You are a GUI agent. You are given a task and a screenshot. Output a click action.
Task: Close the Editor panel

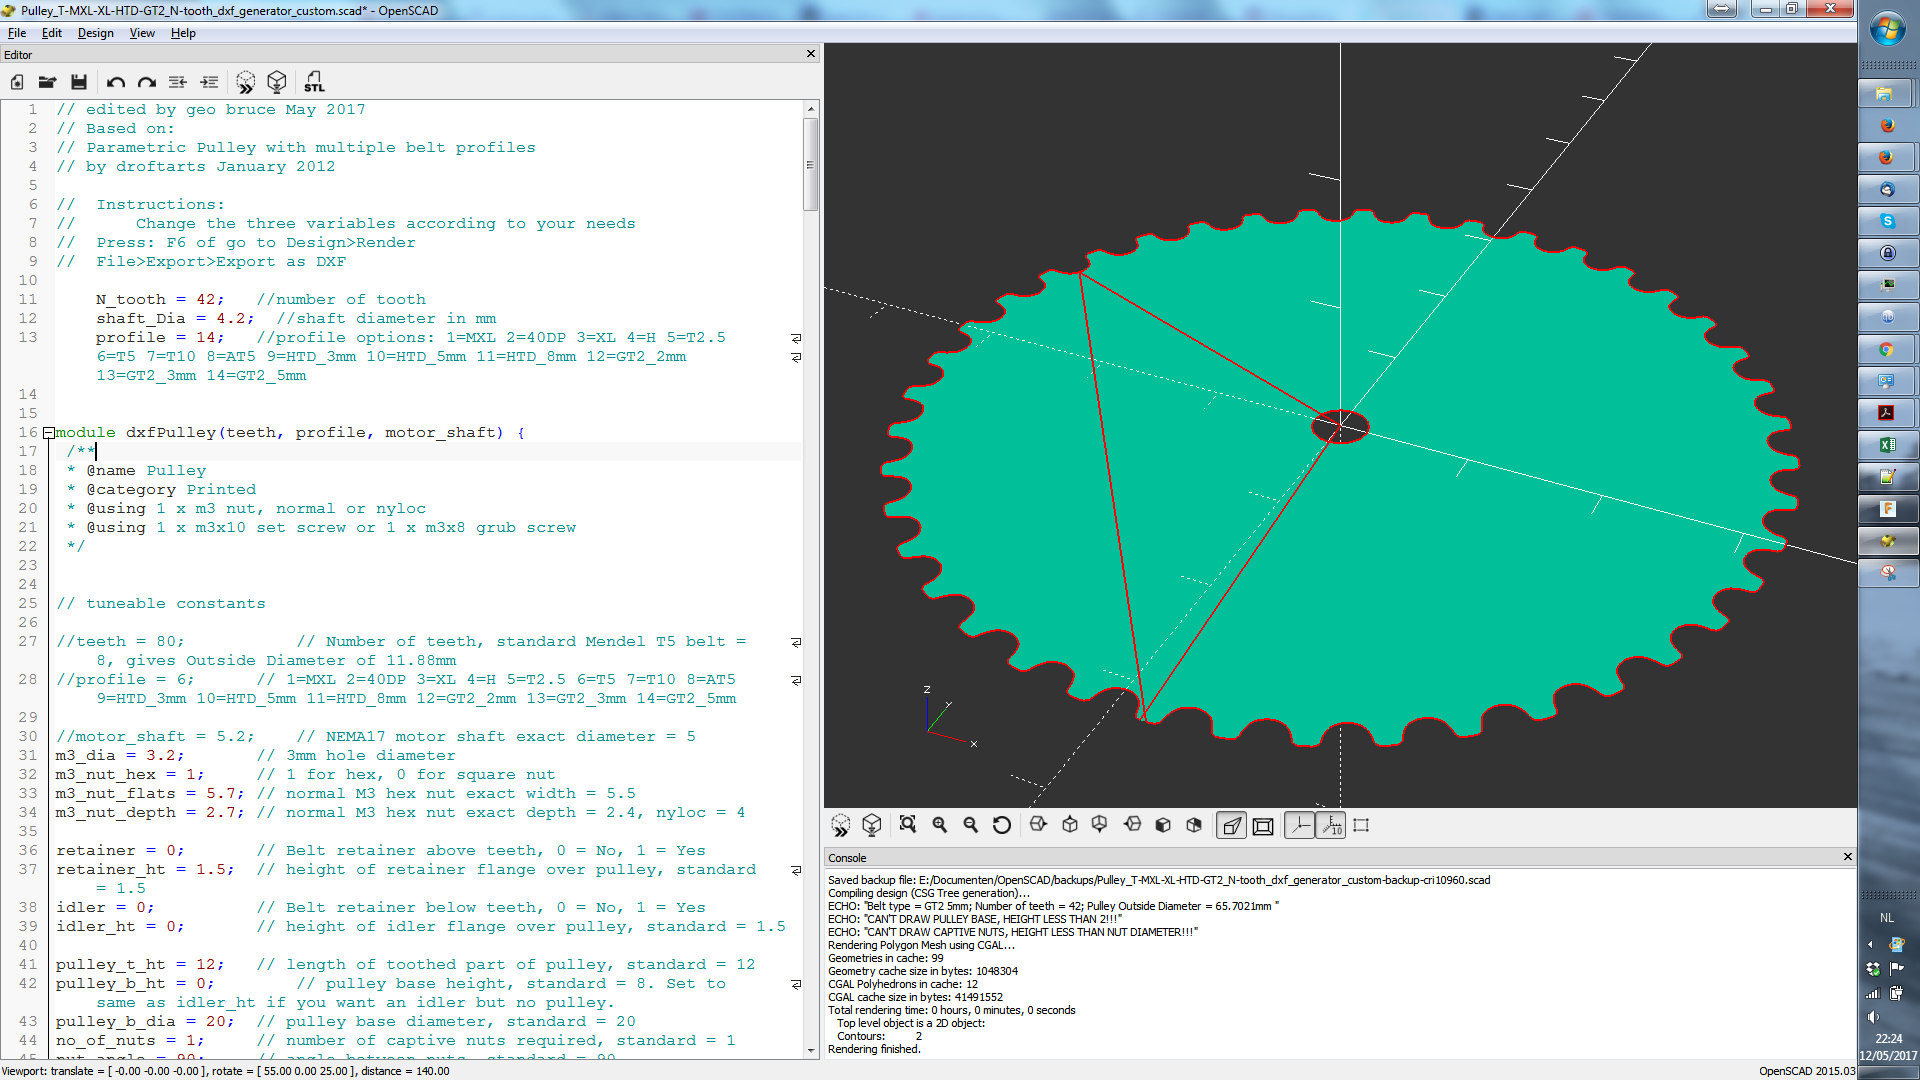tap(811, 54)
